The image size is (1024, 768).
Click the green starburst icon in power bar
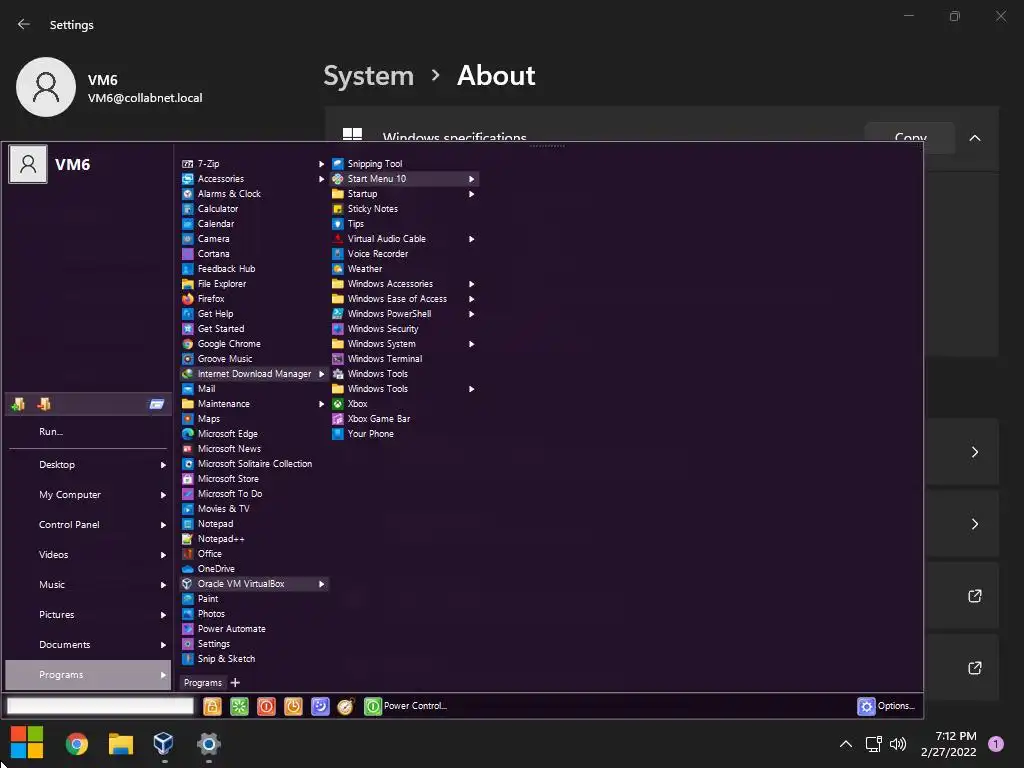pyautogui.click(x=239, y=706)
